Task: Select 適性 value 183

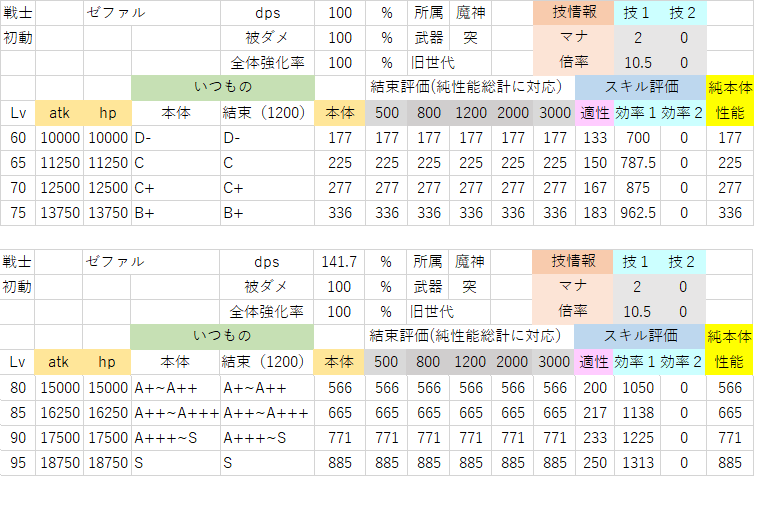Action: (594, 213)
